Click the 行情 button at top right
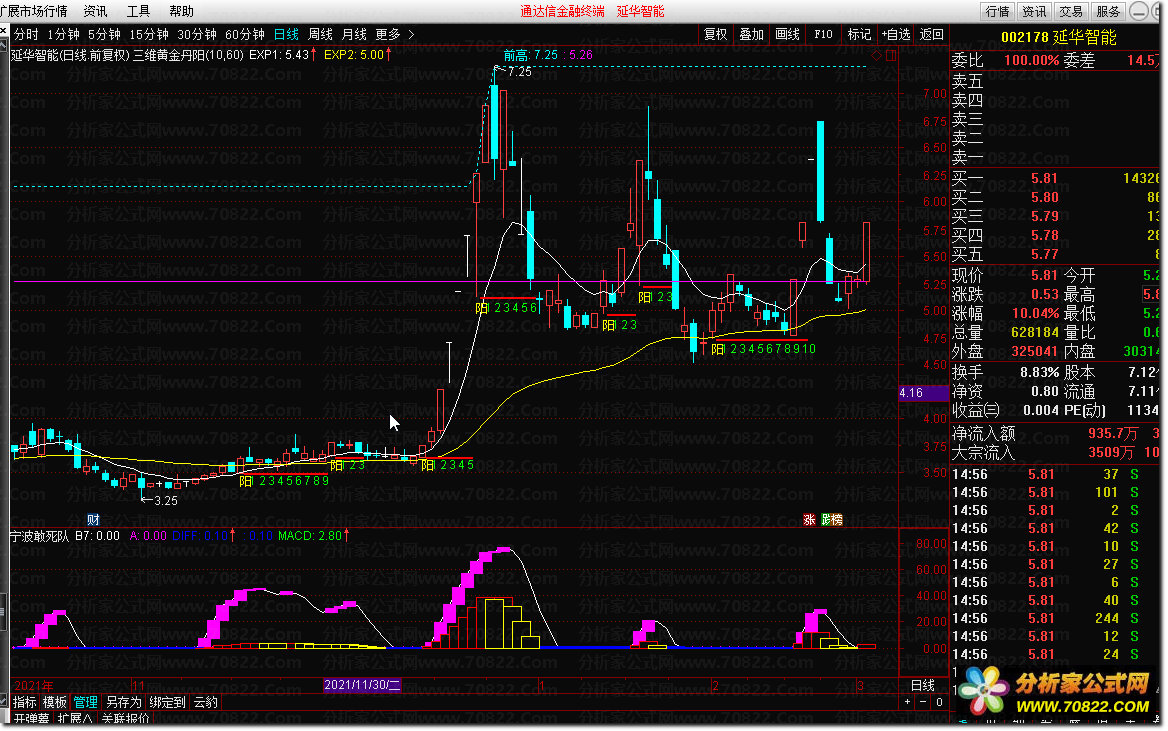This screenshot has height=731, width=1168. (997, 11)
